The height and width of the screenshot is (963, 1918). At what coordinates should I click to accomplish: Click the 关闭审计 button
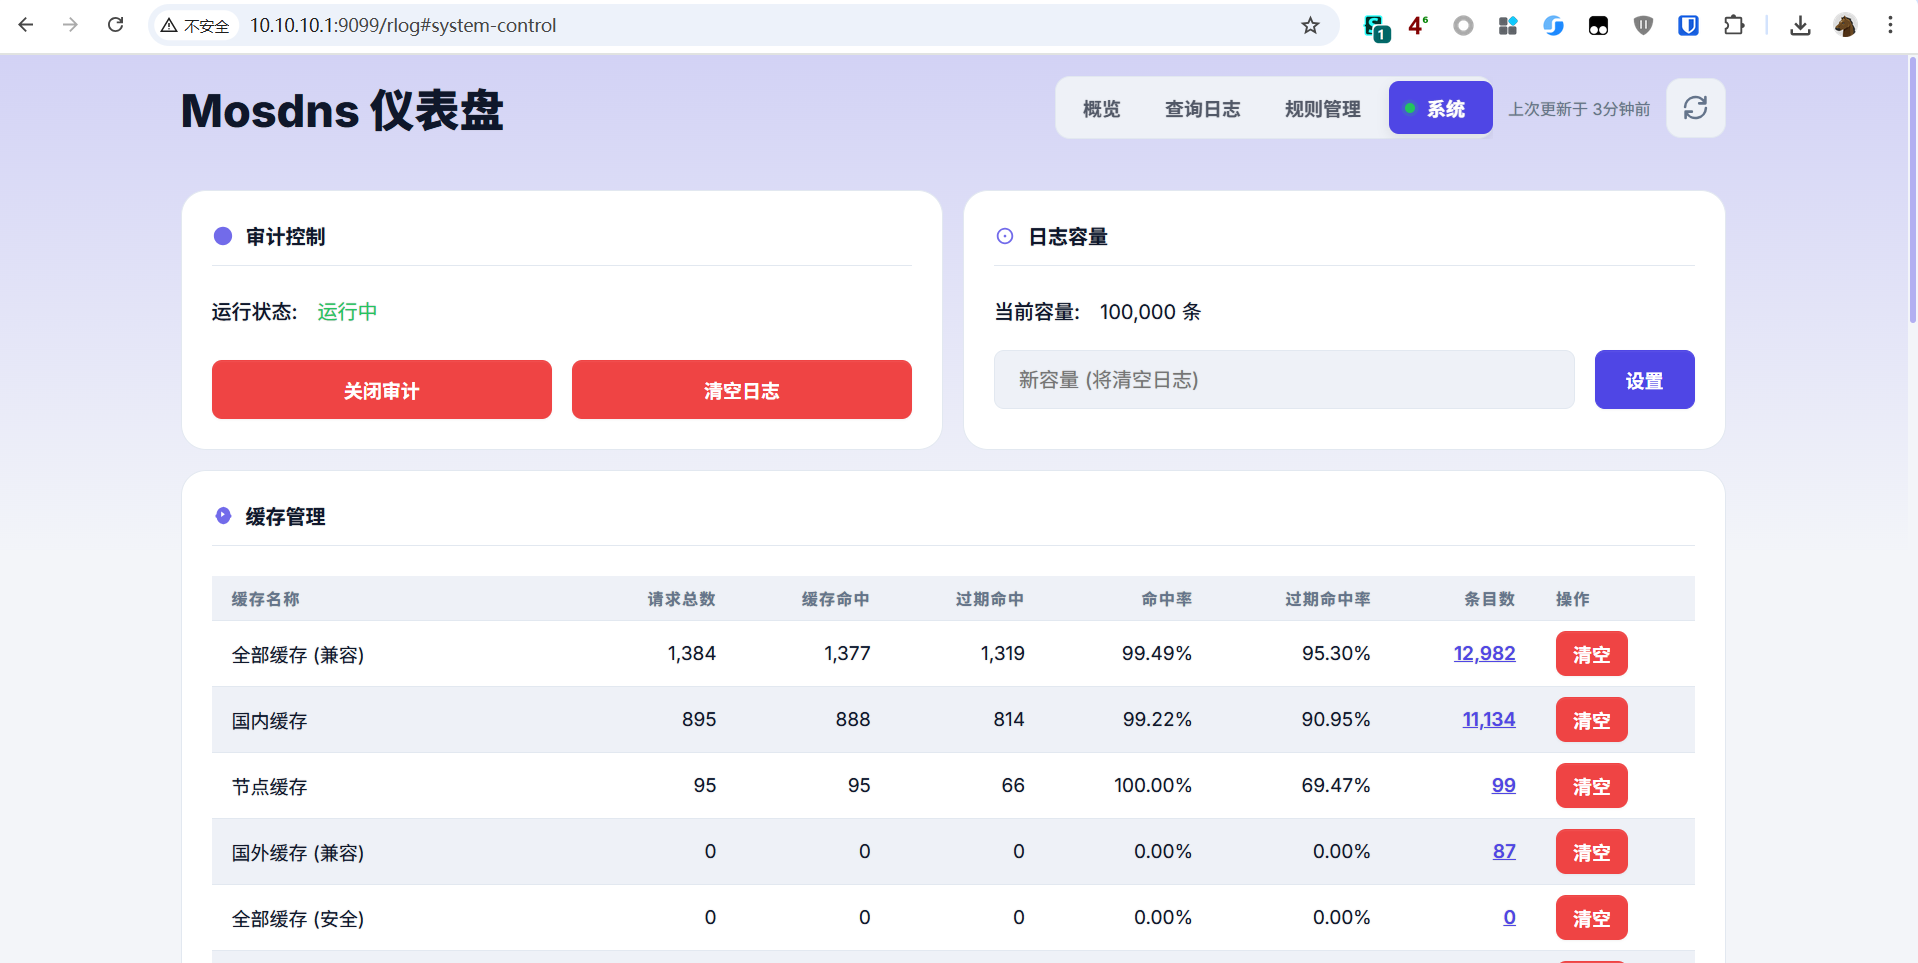tap(381, 390)
